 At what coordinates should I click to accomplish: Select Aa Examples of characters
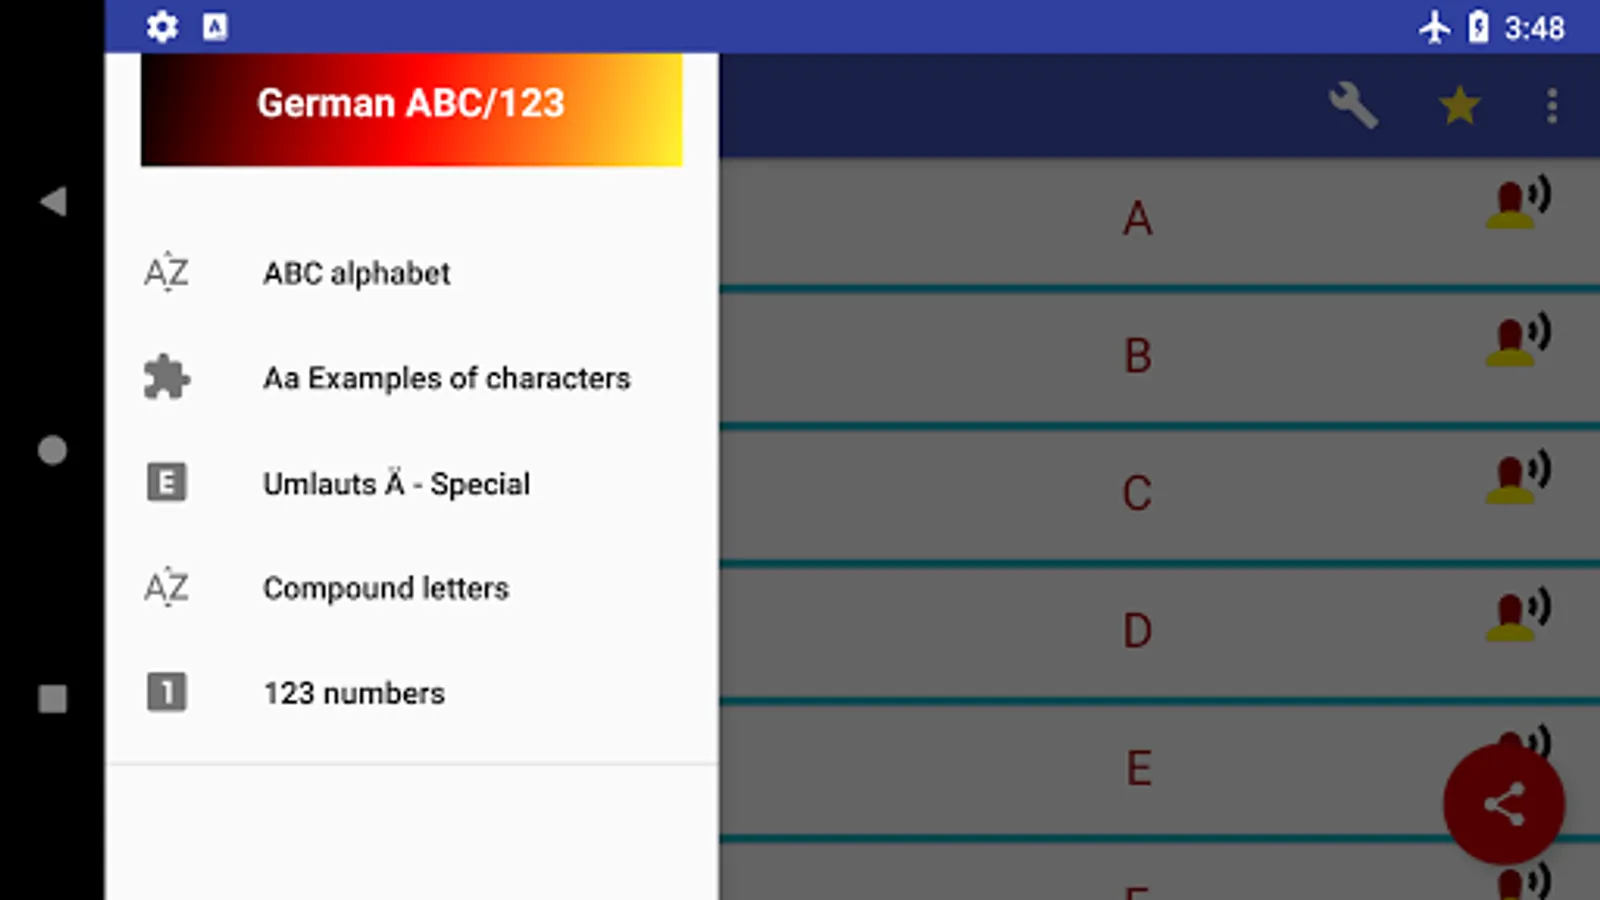click(x=446, y=378)
